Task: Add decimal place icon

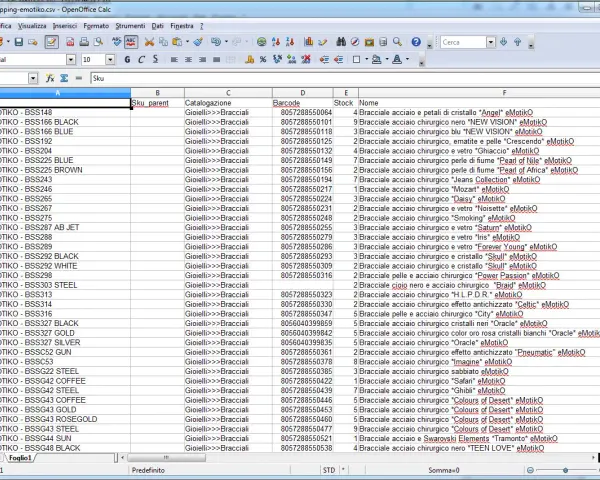Action: [x=292, y=59]
